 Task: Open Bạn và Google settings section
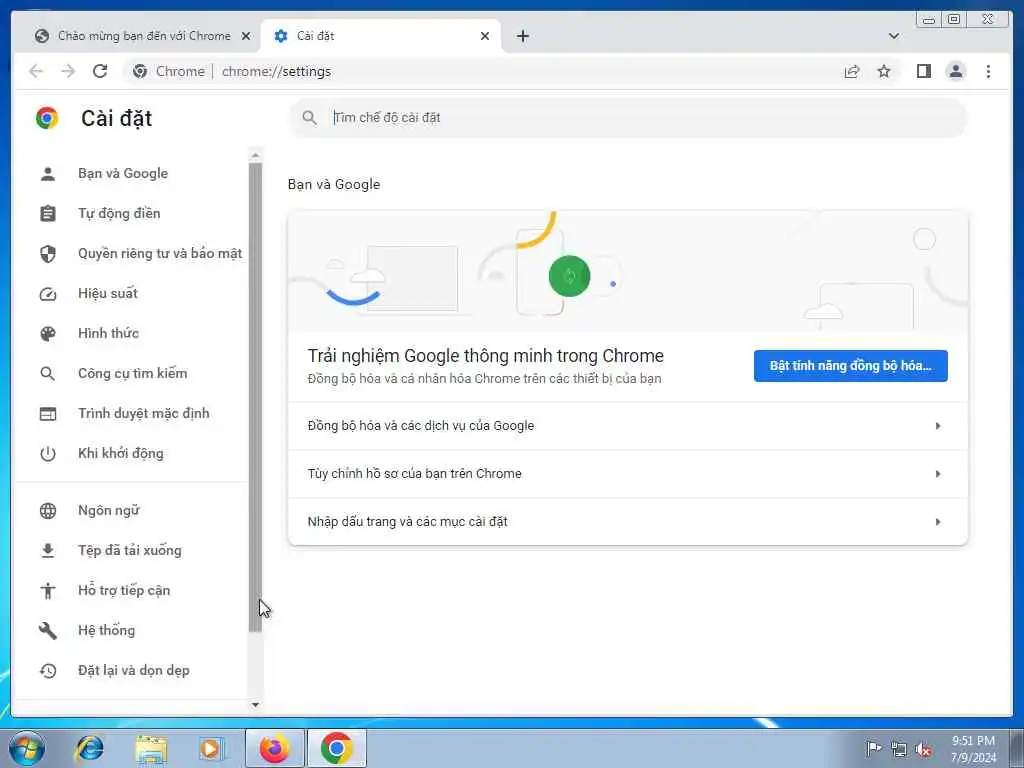123,174
